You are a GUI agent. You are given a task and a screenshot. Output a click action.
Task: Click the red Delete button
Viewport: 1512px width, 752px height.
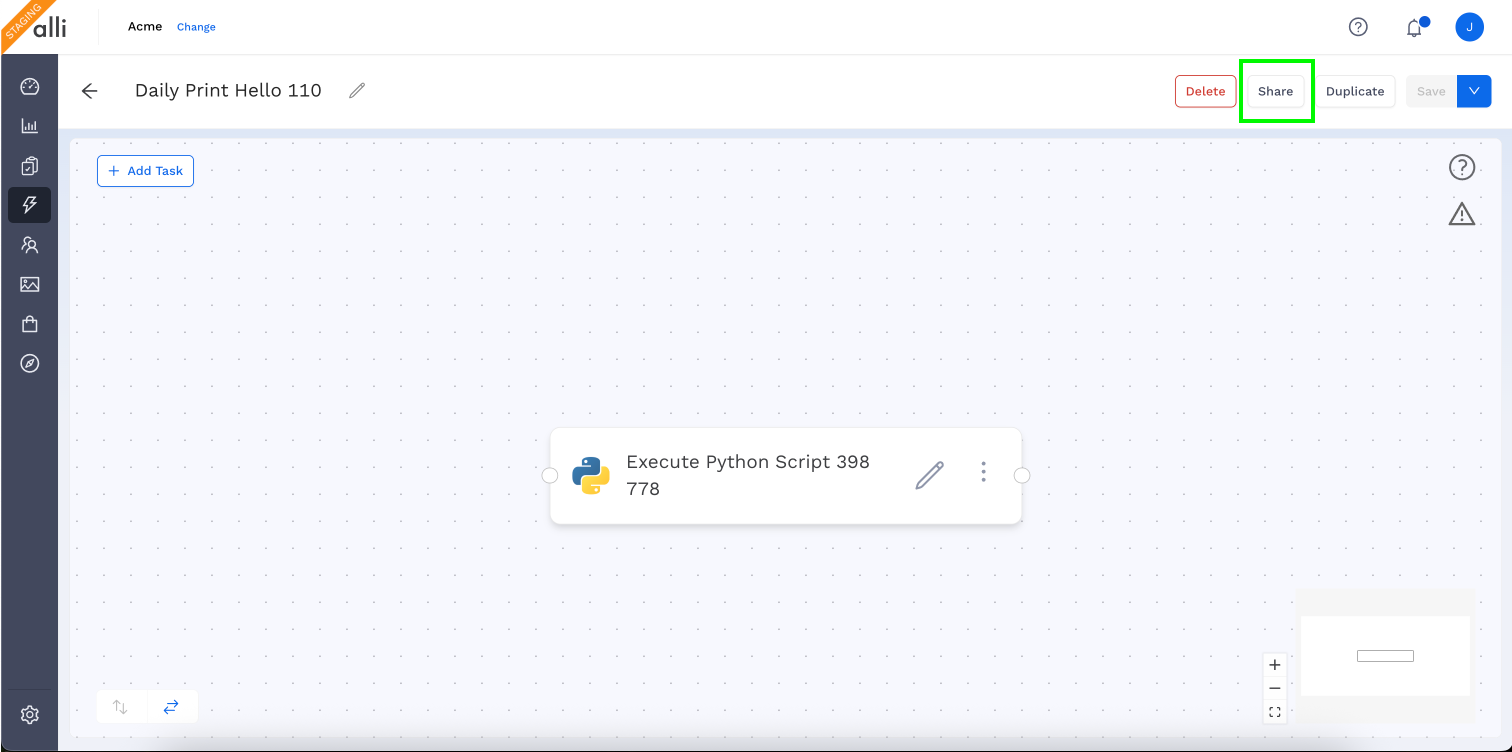[1205, 91]
